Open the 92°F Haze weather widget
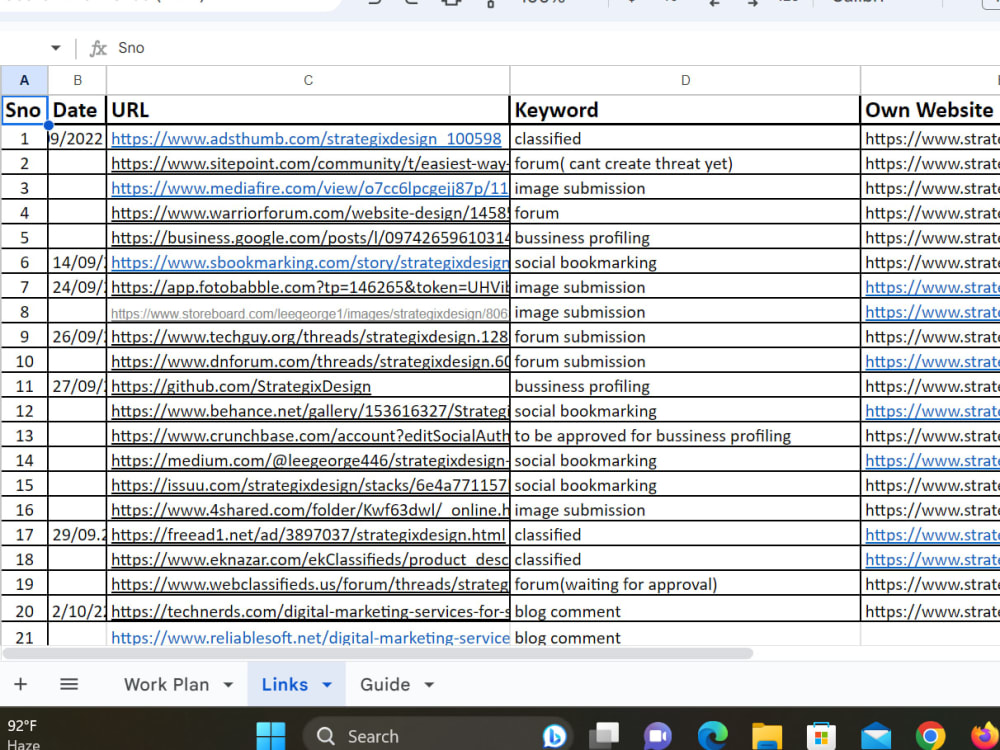Screen dimensions: 1000x750 coord(24,734)
